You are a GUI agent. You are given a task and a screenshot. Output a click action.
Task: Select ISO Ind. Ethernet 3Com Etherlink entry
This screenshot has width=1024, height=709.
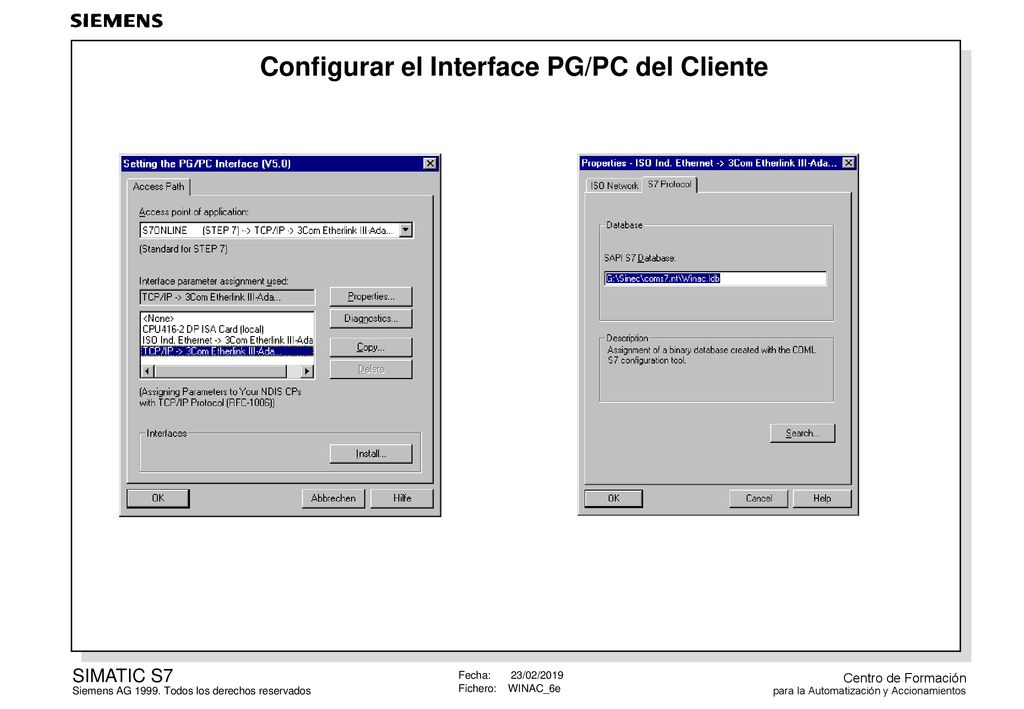pyautogui.click(x=227, y=340)
